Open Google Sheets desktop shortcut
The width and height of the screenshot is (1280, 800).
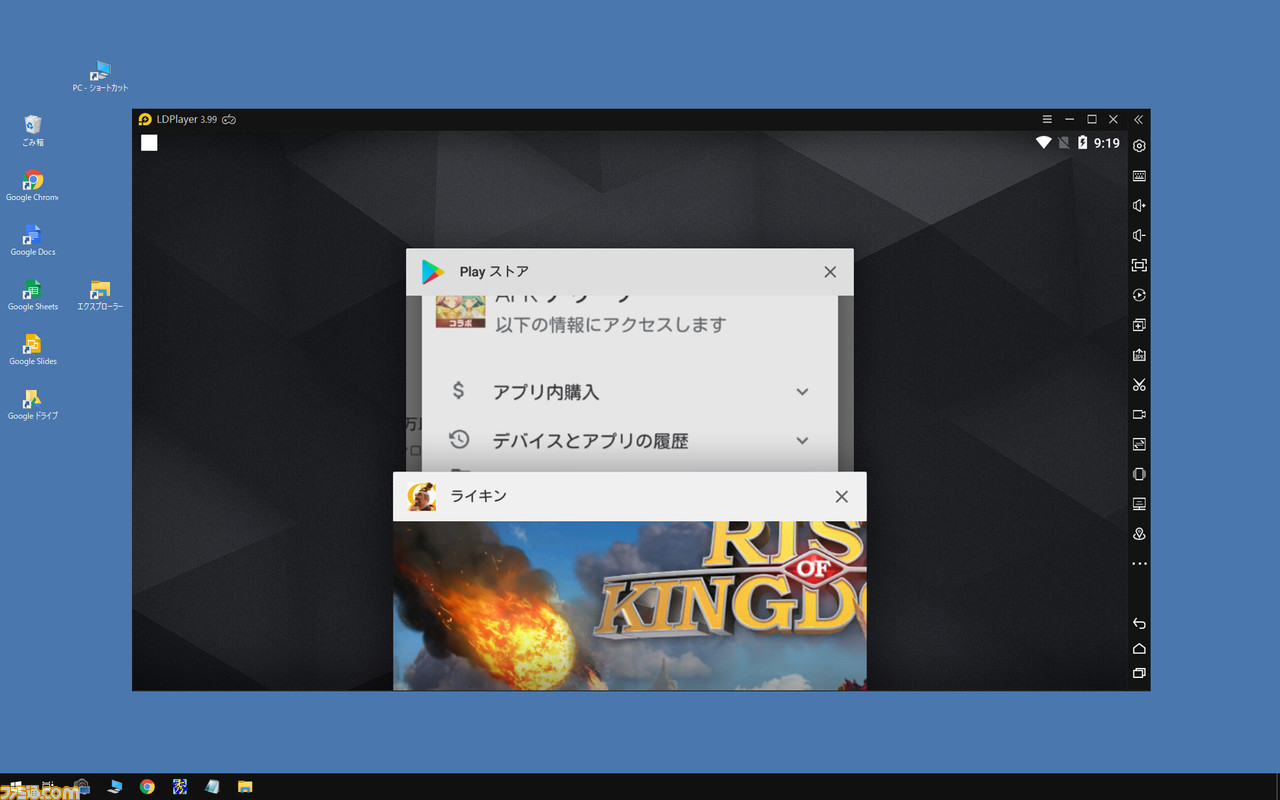(x=33, y=295)
